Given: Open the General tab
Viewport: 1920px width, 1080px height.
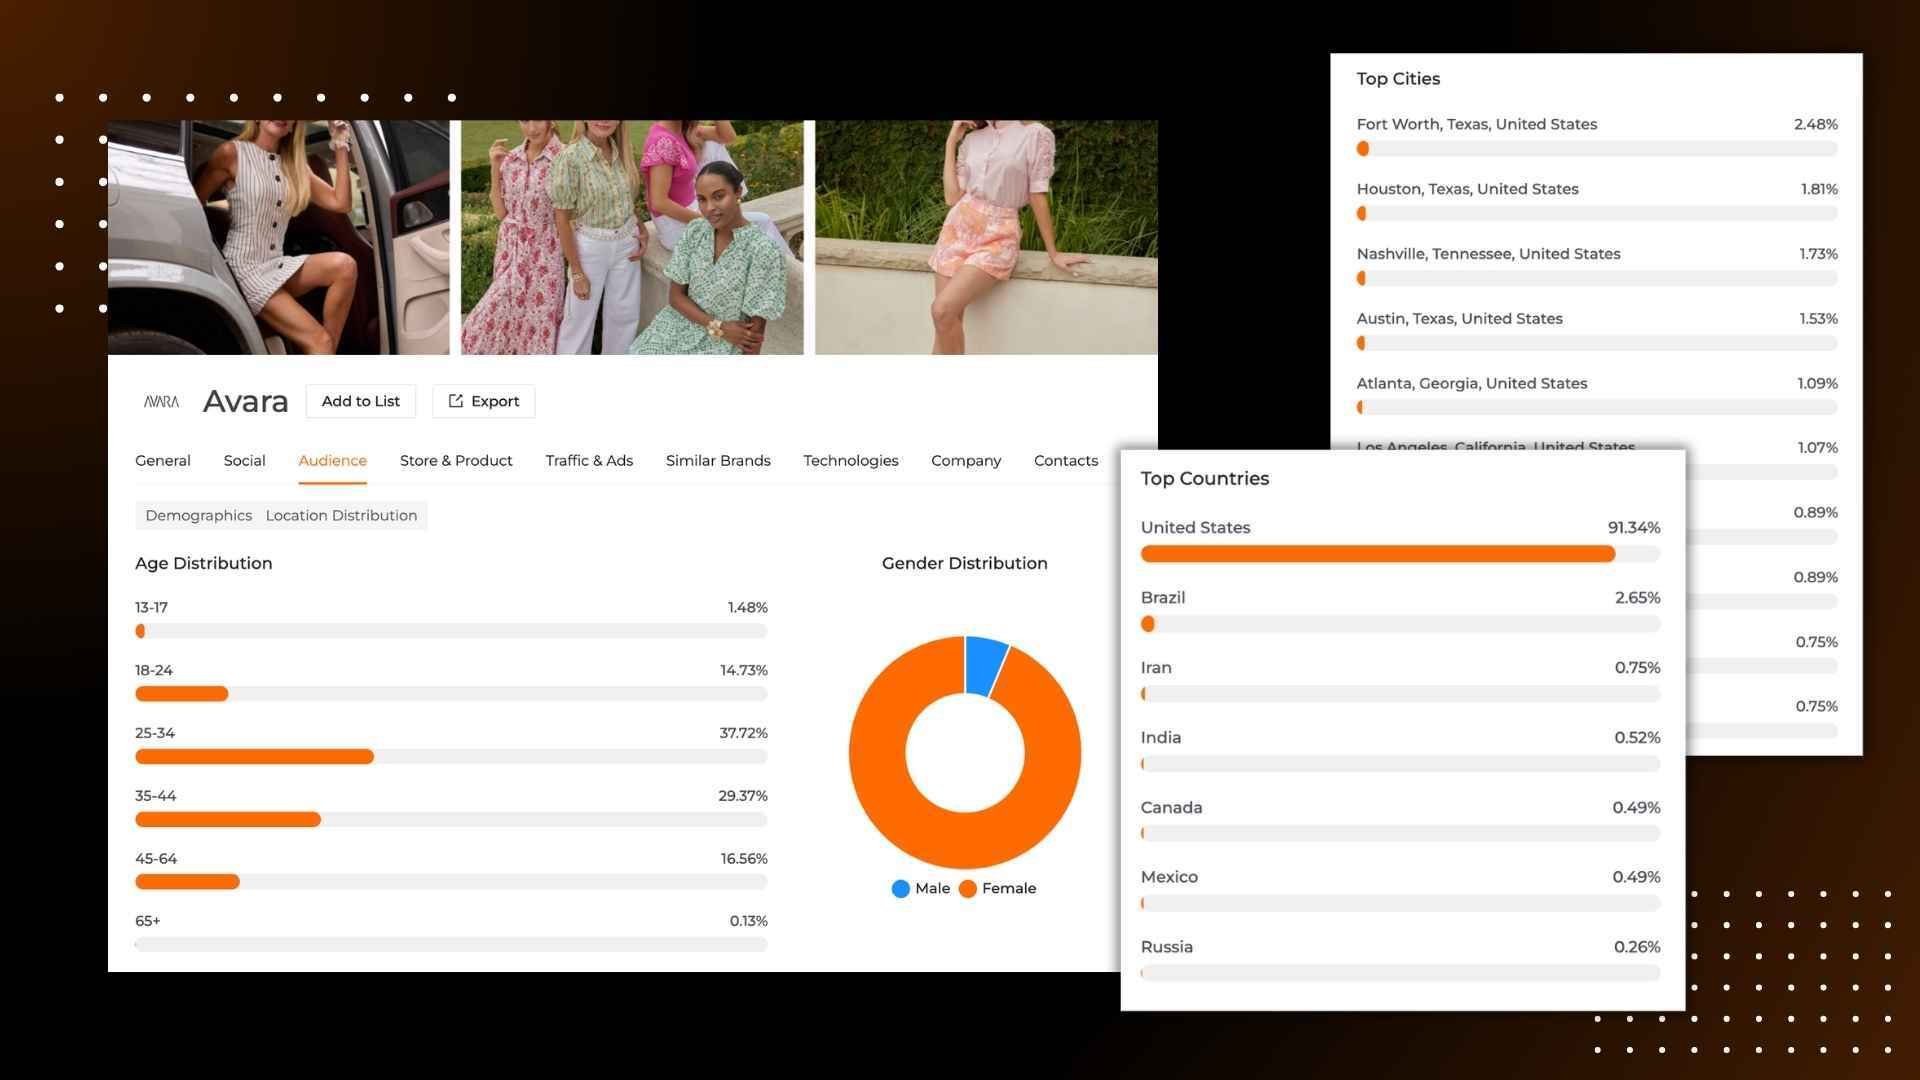Looking at the screenshot, I should (163, 460).
